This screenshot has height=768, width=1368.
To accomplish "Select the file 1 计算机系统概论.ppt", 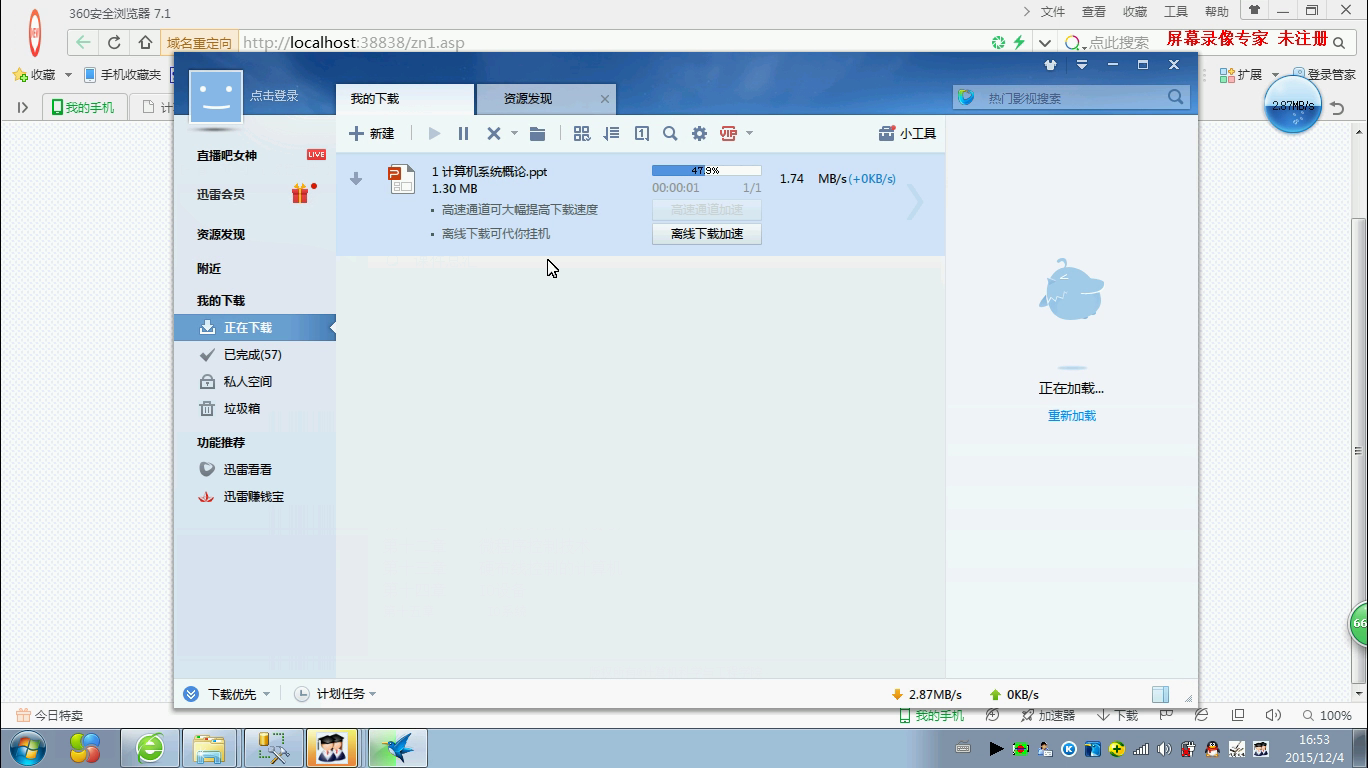I will tap(490, 172).
